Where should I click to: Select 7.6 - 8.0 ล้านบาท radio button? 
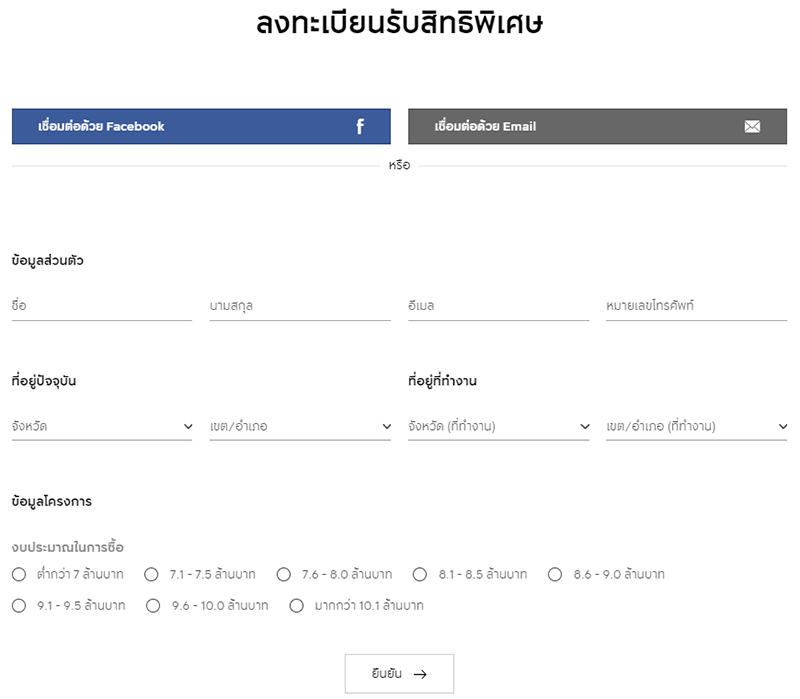coord(284,574)
